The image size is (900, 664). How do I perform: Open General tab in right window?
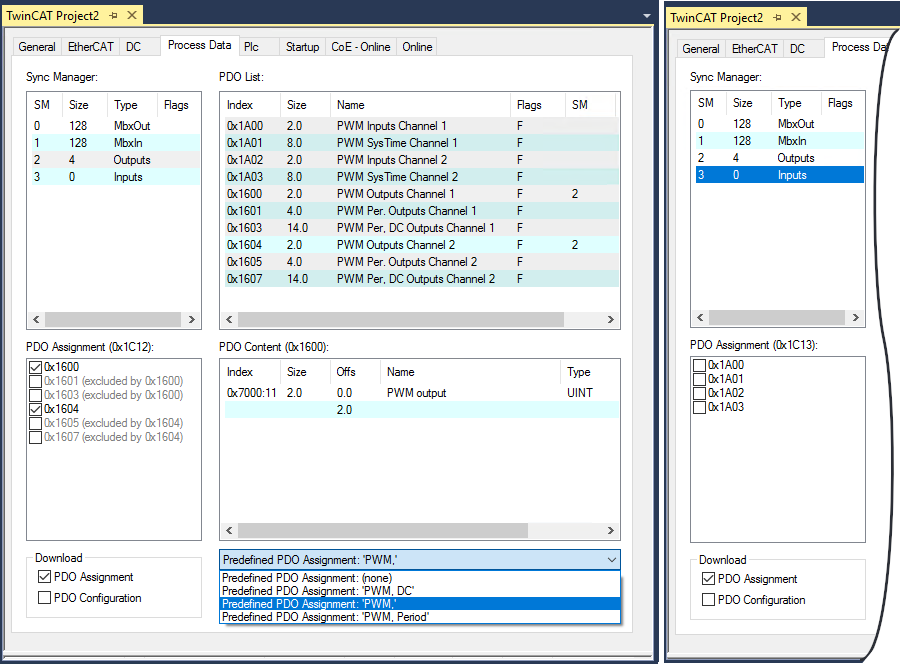[701, 49]
